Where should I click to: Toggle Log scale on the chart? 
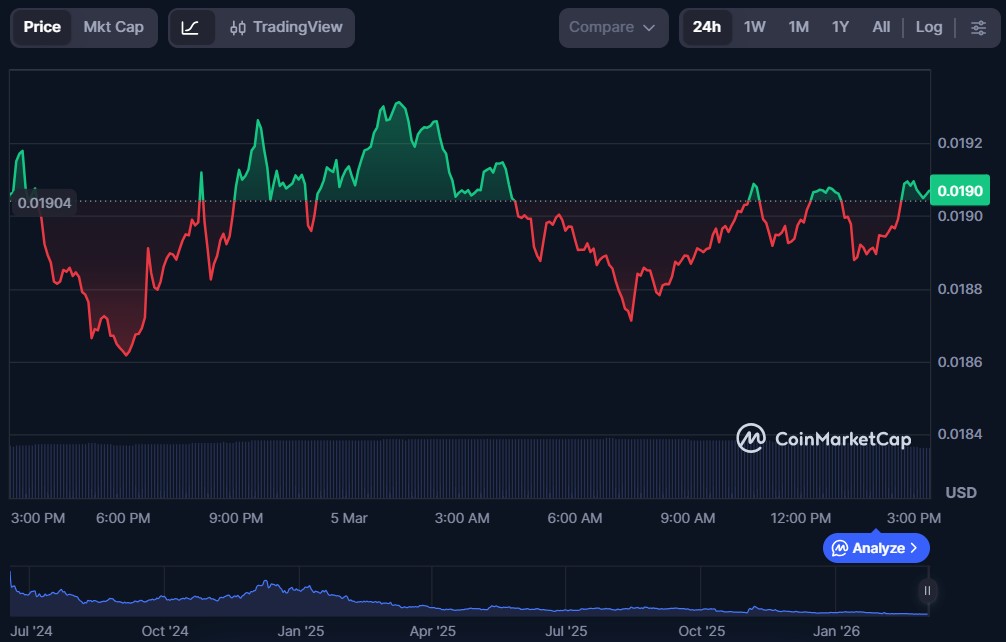pyautogui.click(x=929, y=27)
